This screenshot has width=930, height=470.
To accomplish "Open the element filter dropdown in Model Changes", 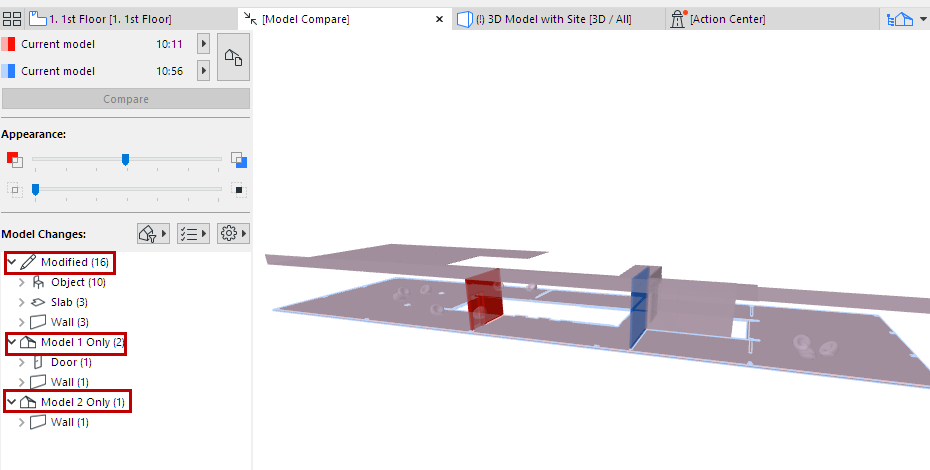I will (153, 234).
